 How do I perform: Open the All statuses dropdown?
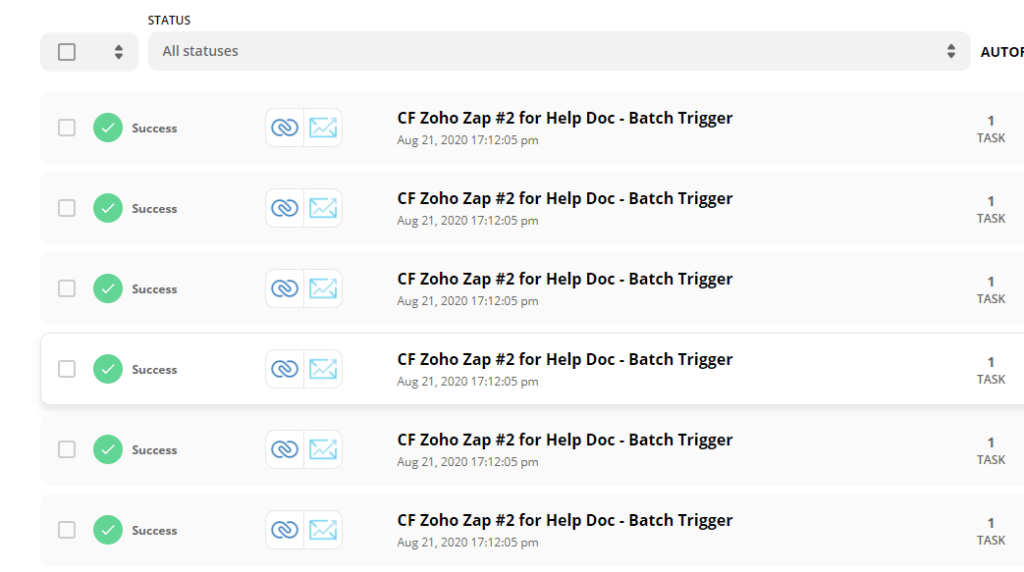[x=559, y=51]
